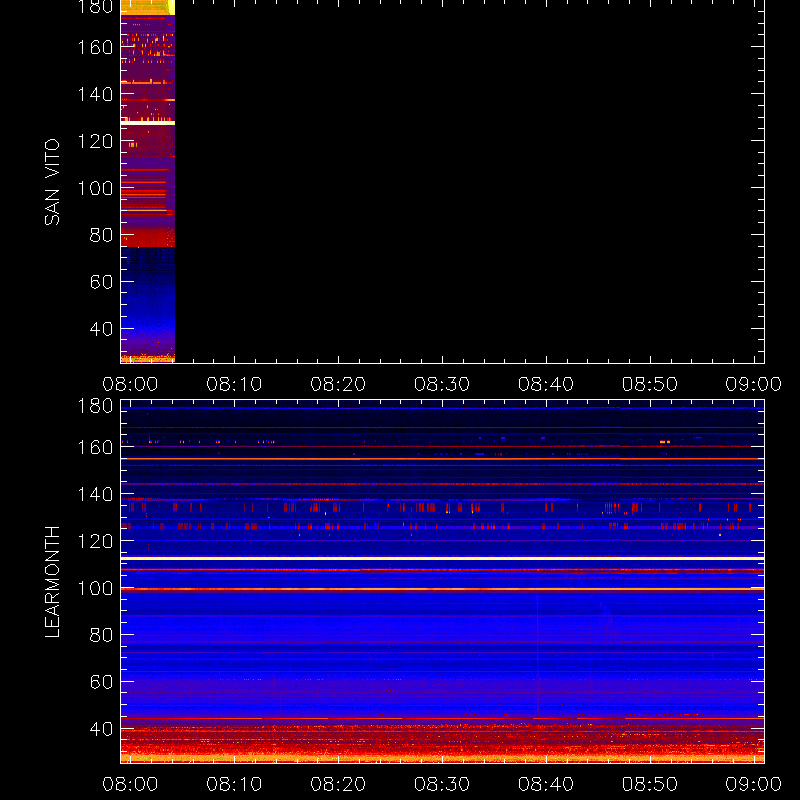The height and width of the screenshot is (800, 800).
Task: Pick the 180 label on LEARMONTH axis
Action: [x=95, y=406]
